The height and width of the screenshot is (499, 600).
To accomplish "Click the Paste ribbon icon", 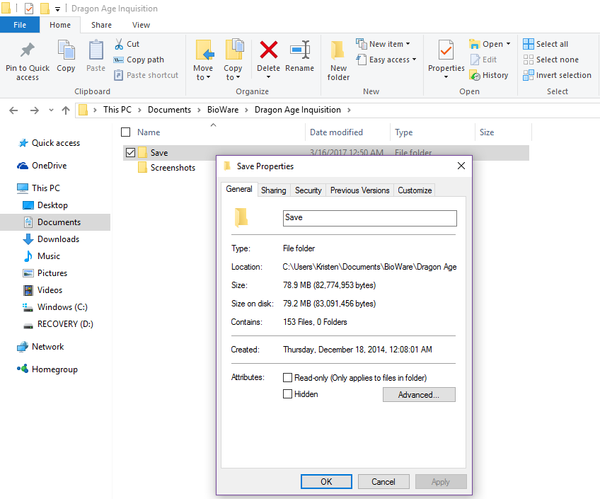I will pos(96,56).
